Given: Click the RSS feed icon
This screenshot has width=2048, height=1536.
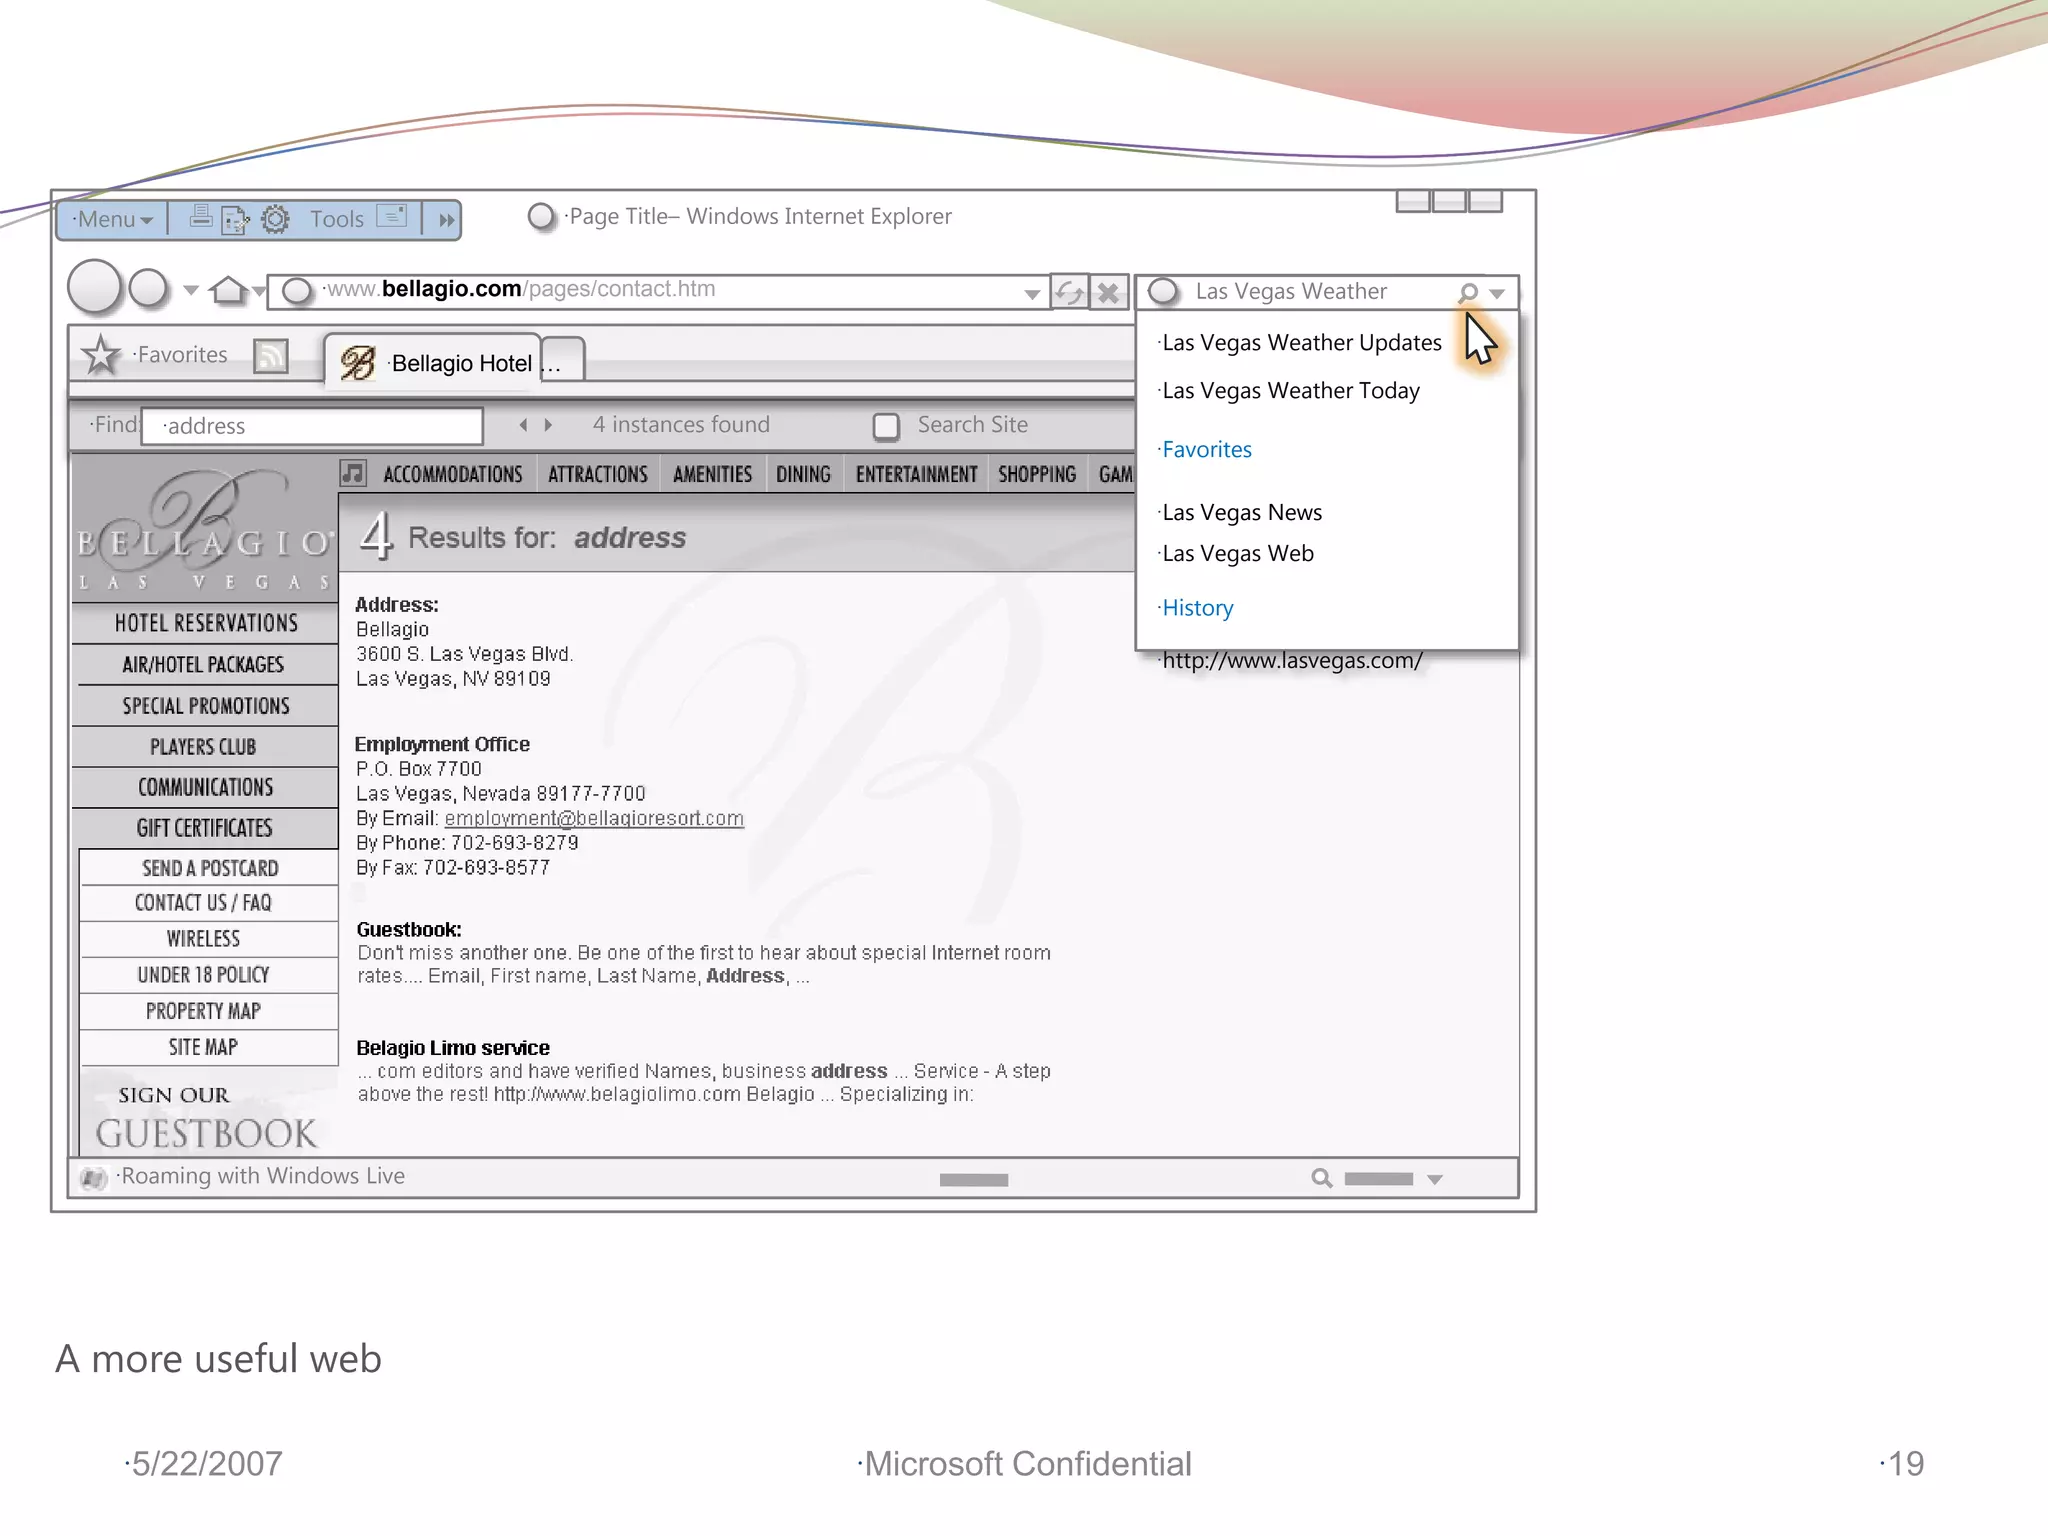Looking at the screenshot, I should [271, 356].
